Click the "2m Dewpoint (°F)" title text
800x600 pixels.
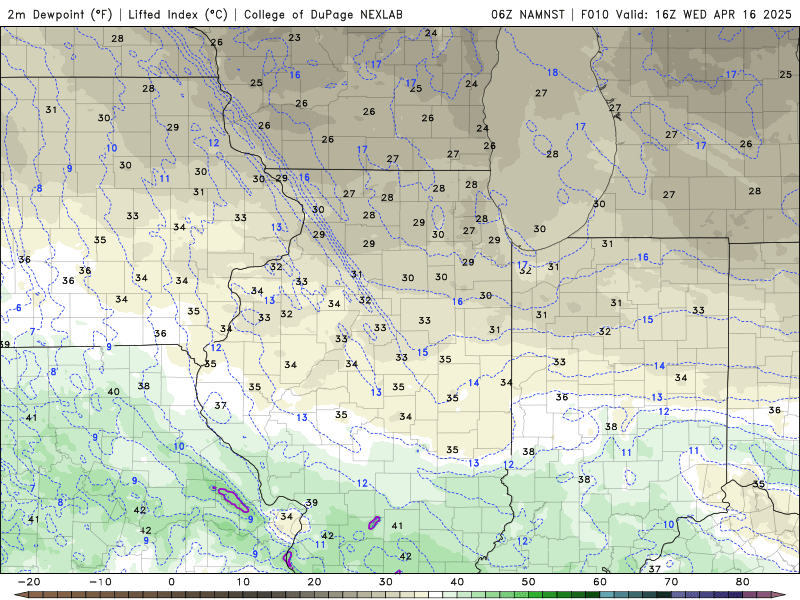click(60, 14)
